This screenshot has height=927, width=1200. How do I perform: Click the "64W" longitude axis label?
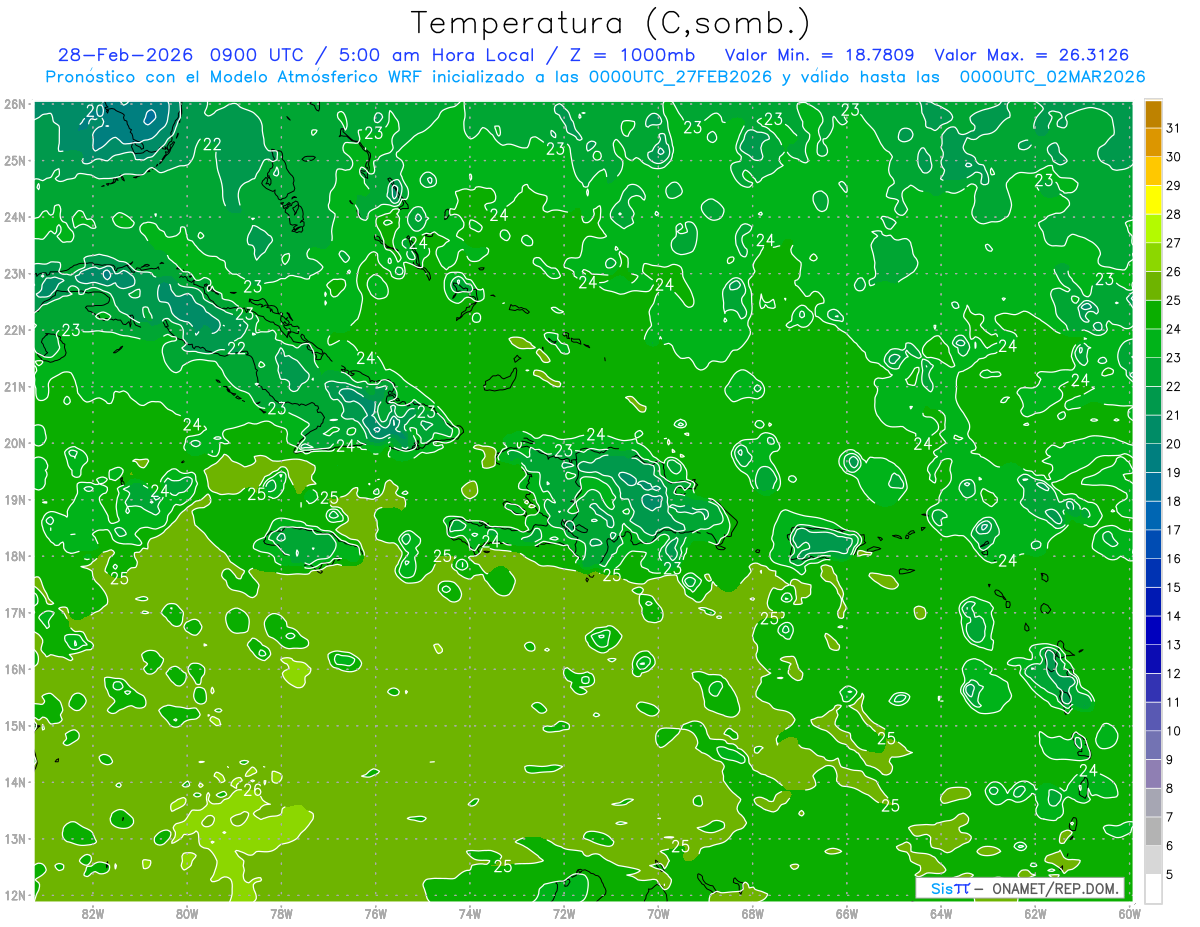tap(941, 912)
